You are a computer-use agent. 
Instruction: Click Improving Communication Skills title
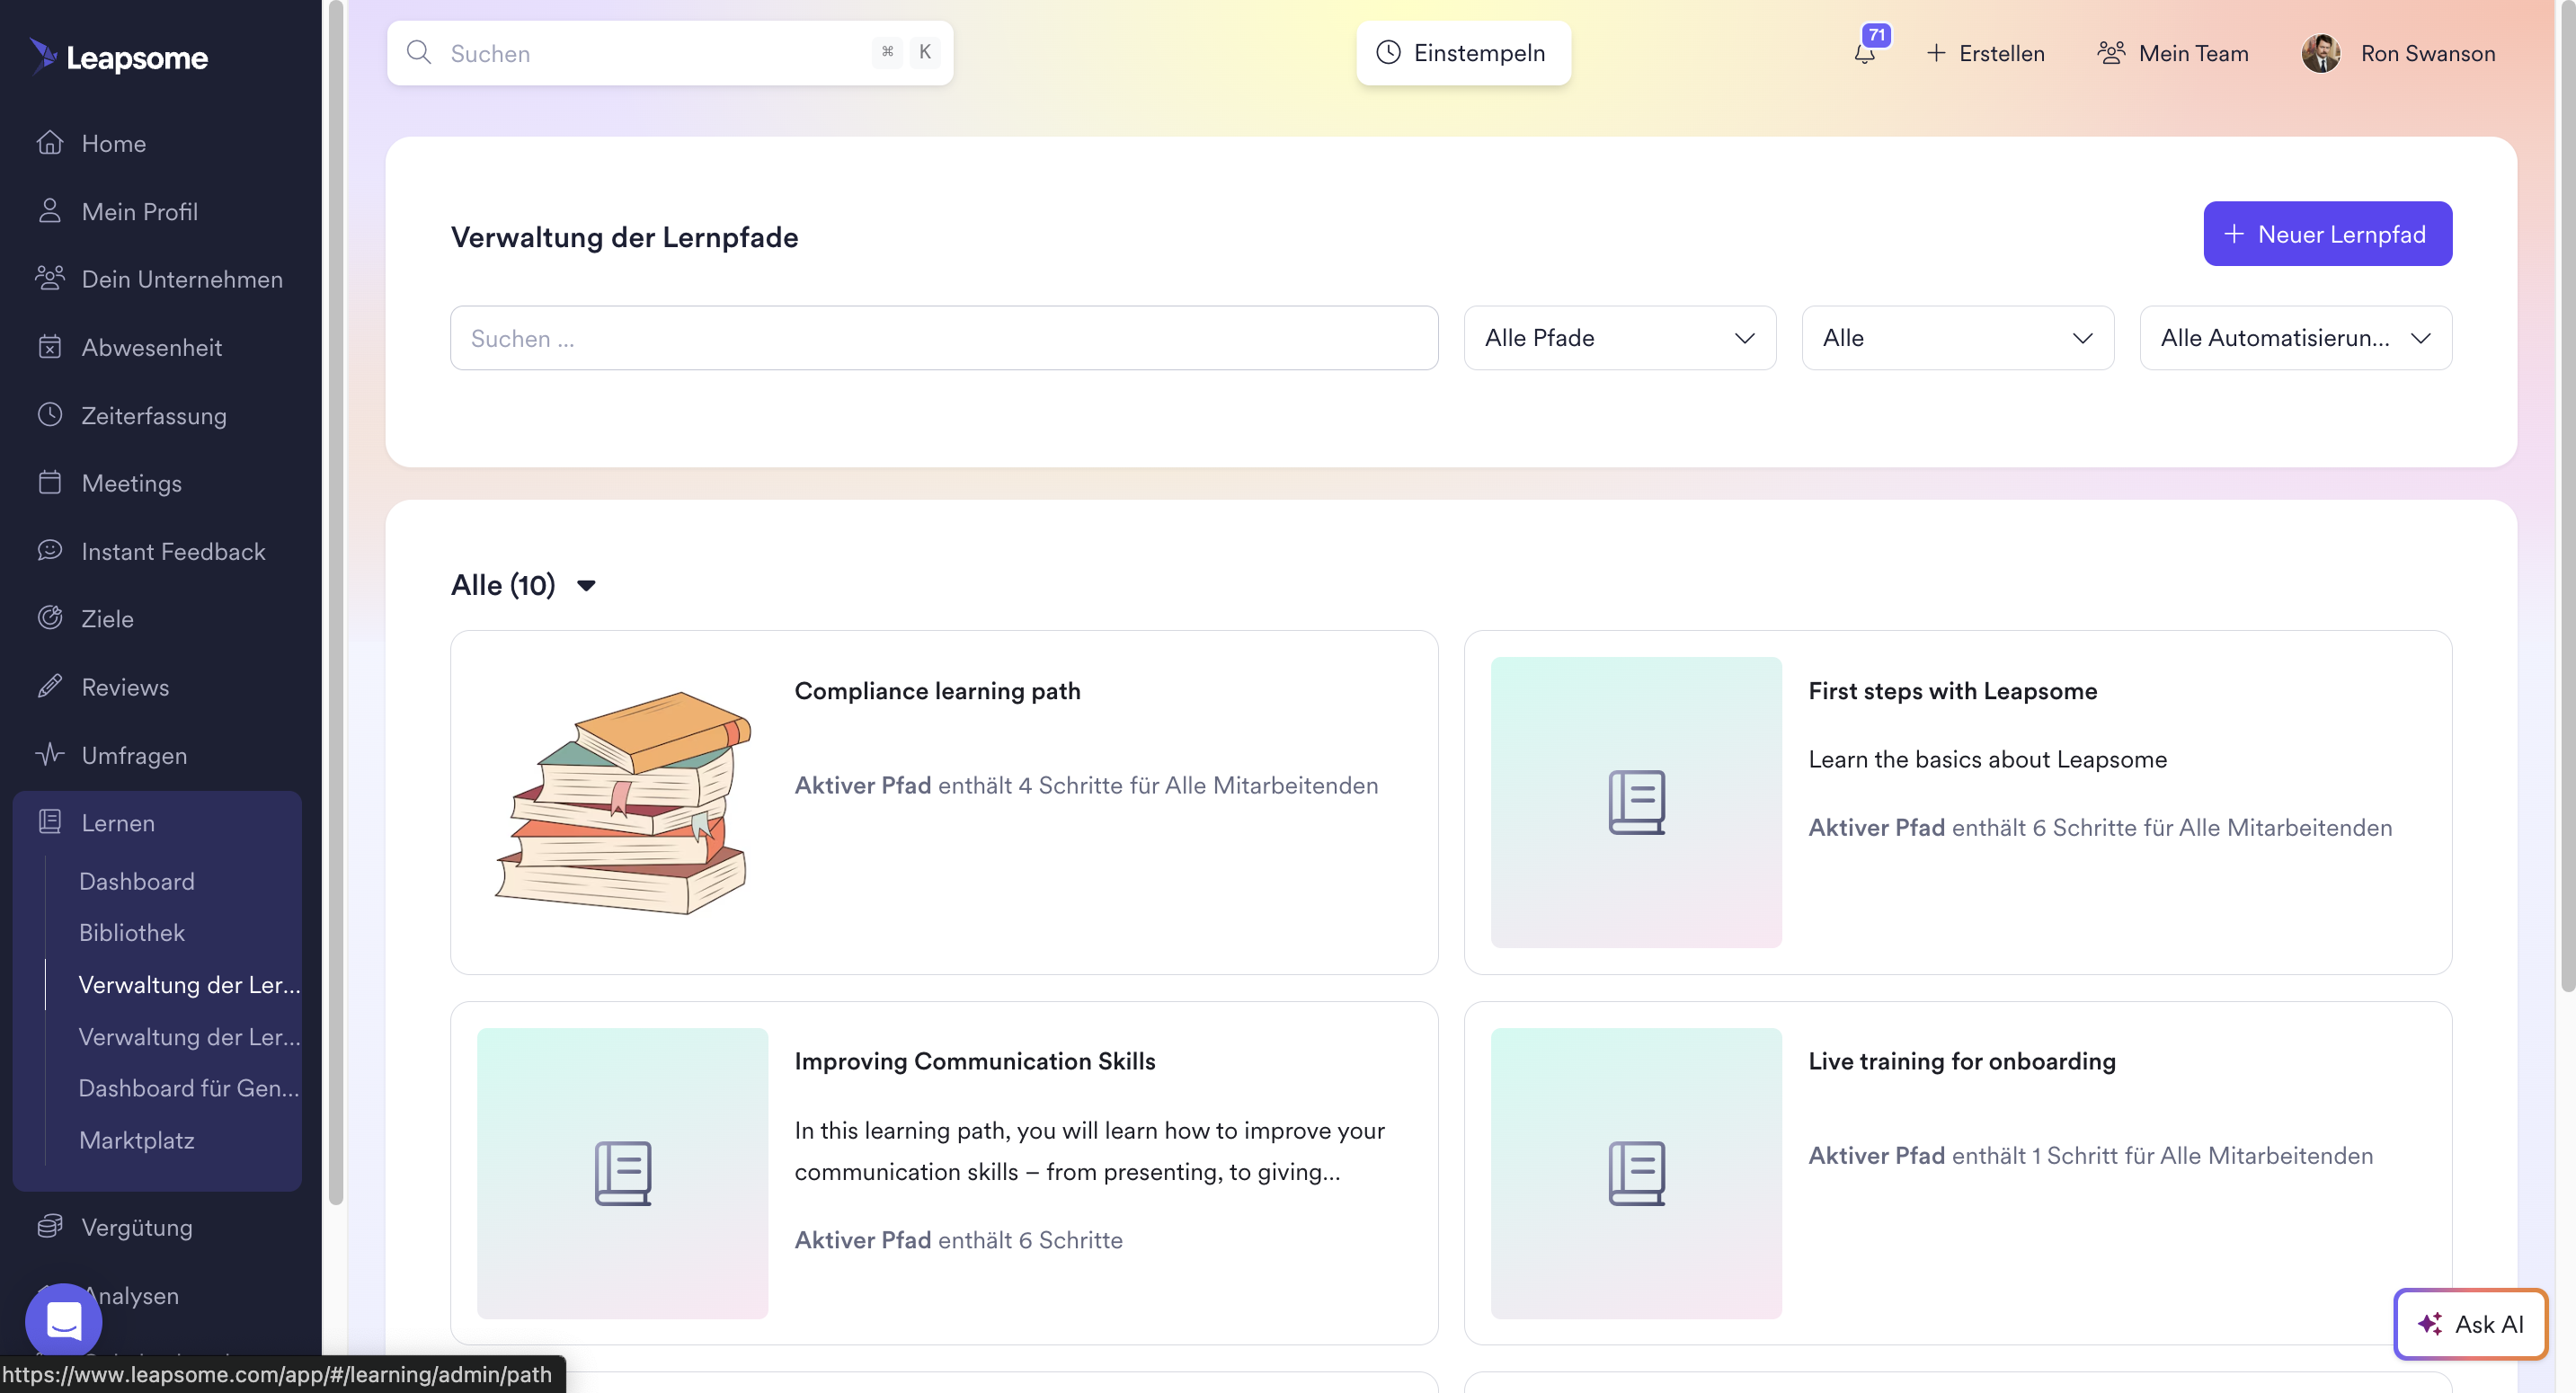click(974, 1061)
